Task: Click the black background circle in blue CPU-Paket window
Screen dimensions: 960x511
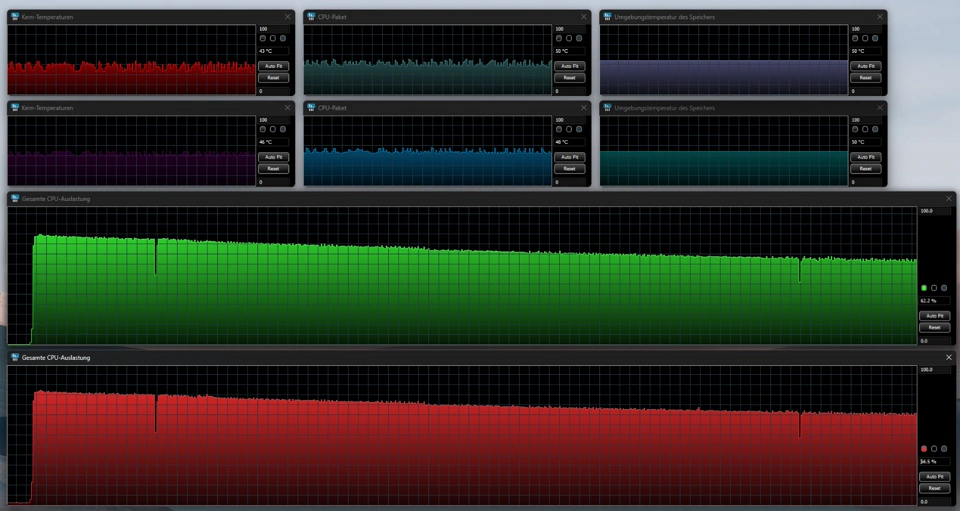Action: pos(569,129)
